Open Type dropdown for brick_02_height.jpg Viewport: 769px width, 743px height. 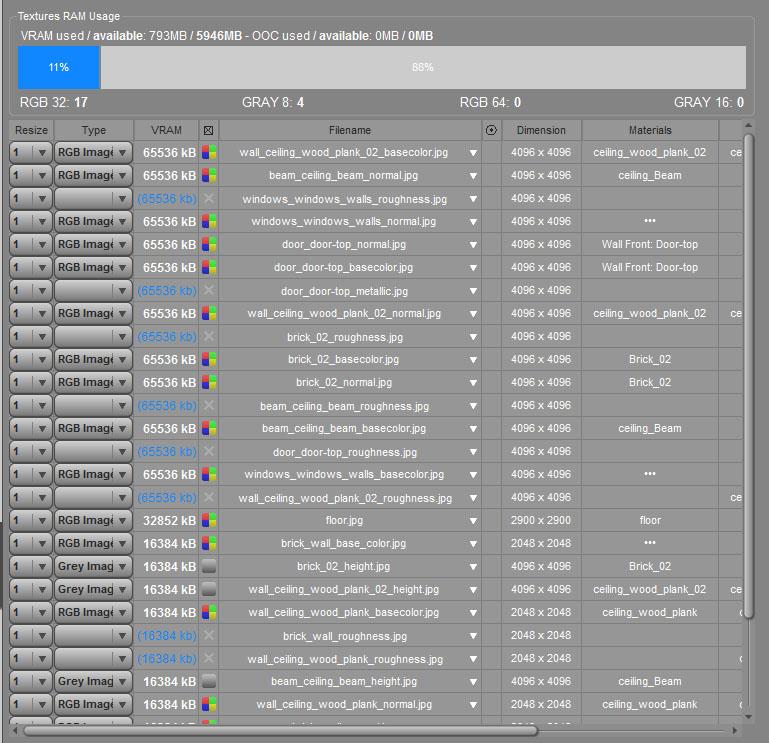tap(93, 566)
